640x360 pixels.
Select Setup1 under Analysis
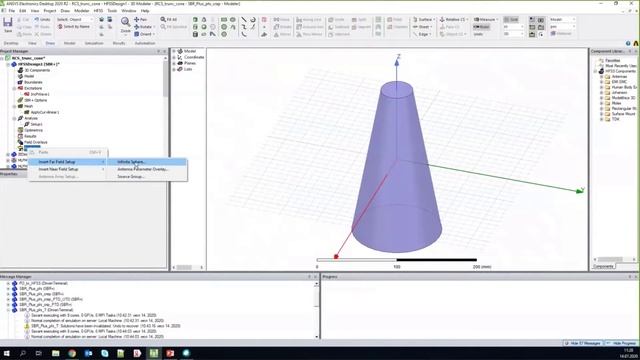36,124
